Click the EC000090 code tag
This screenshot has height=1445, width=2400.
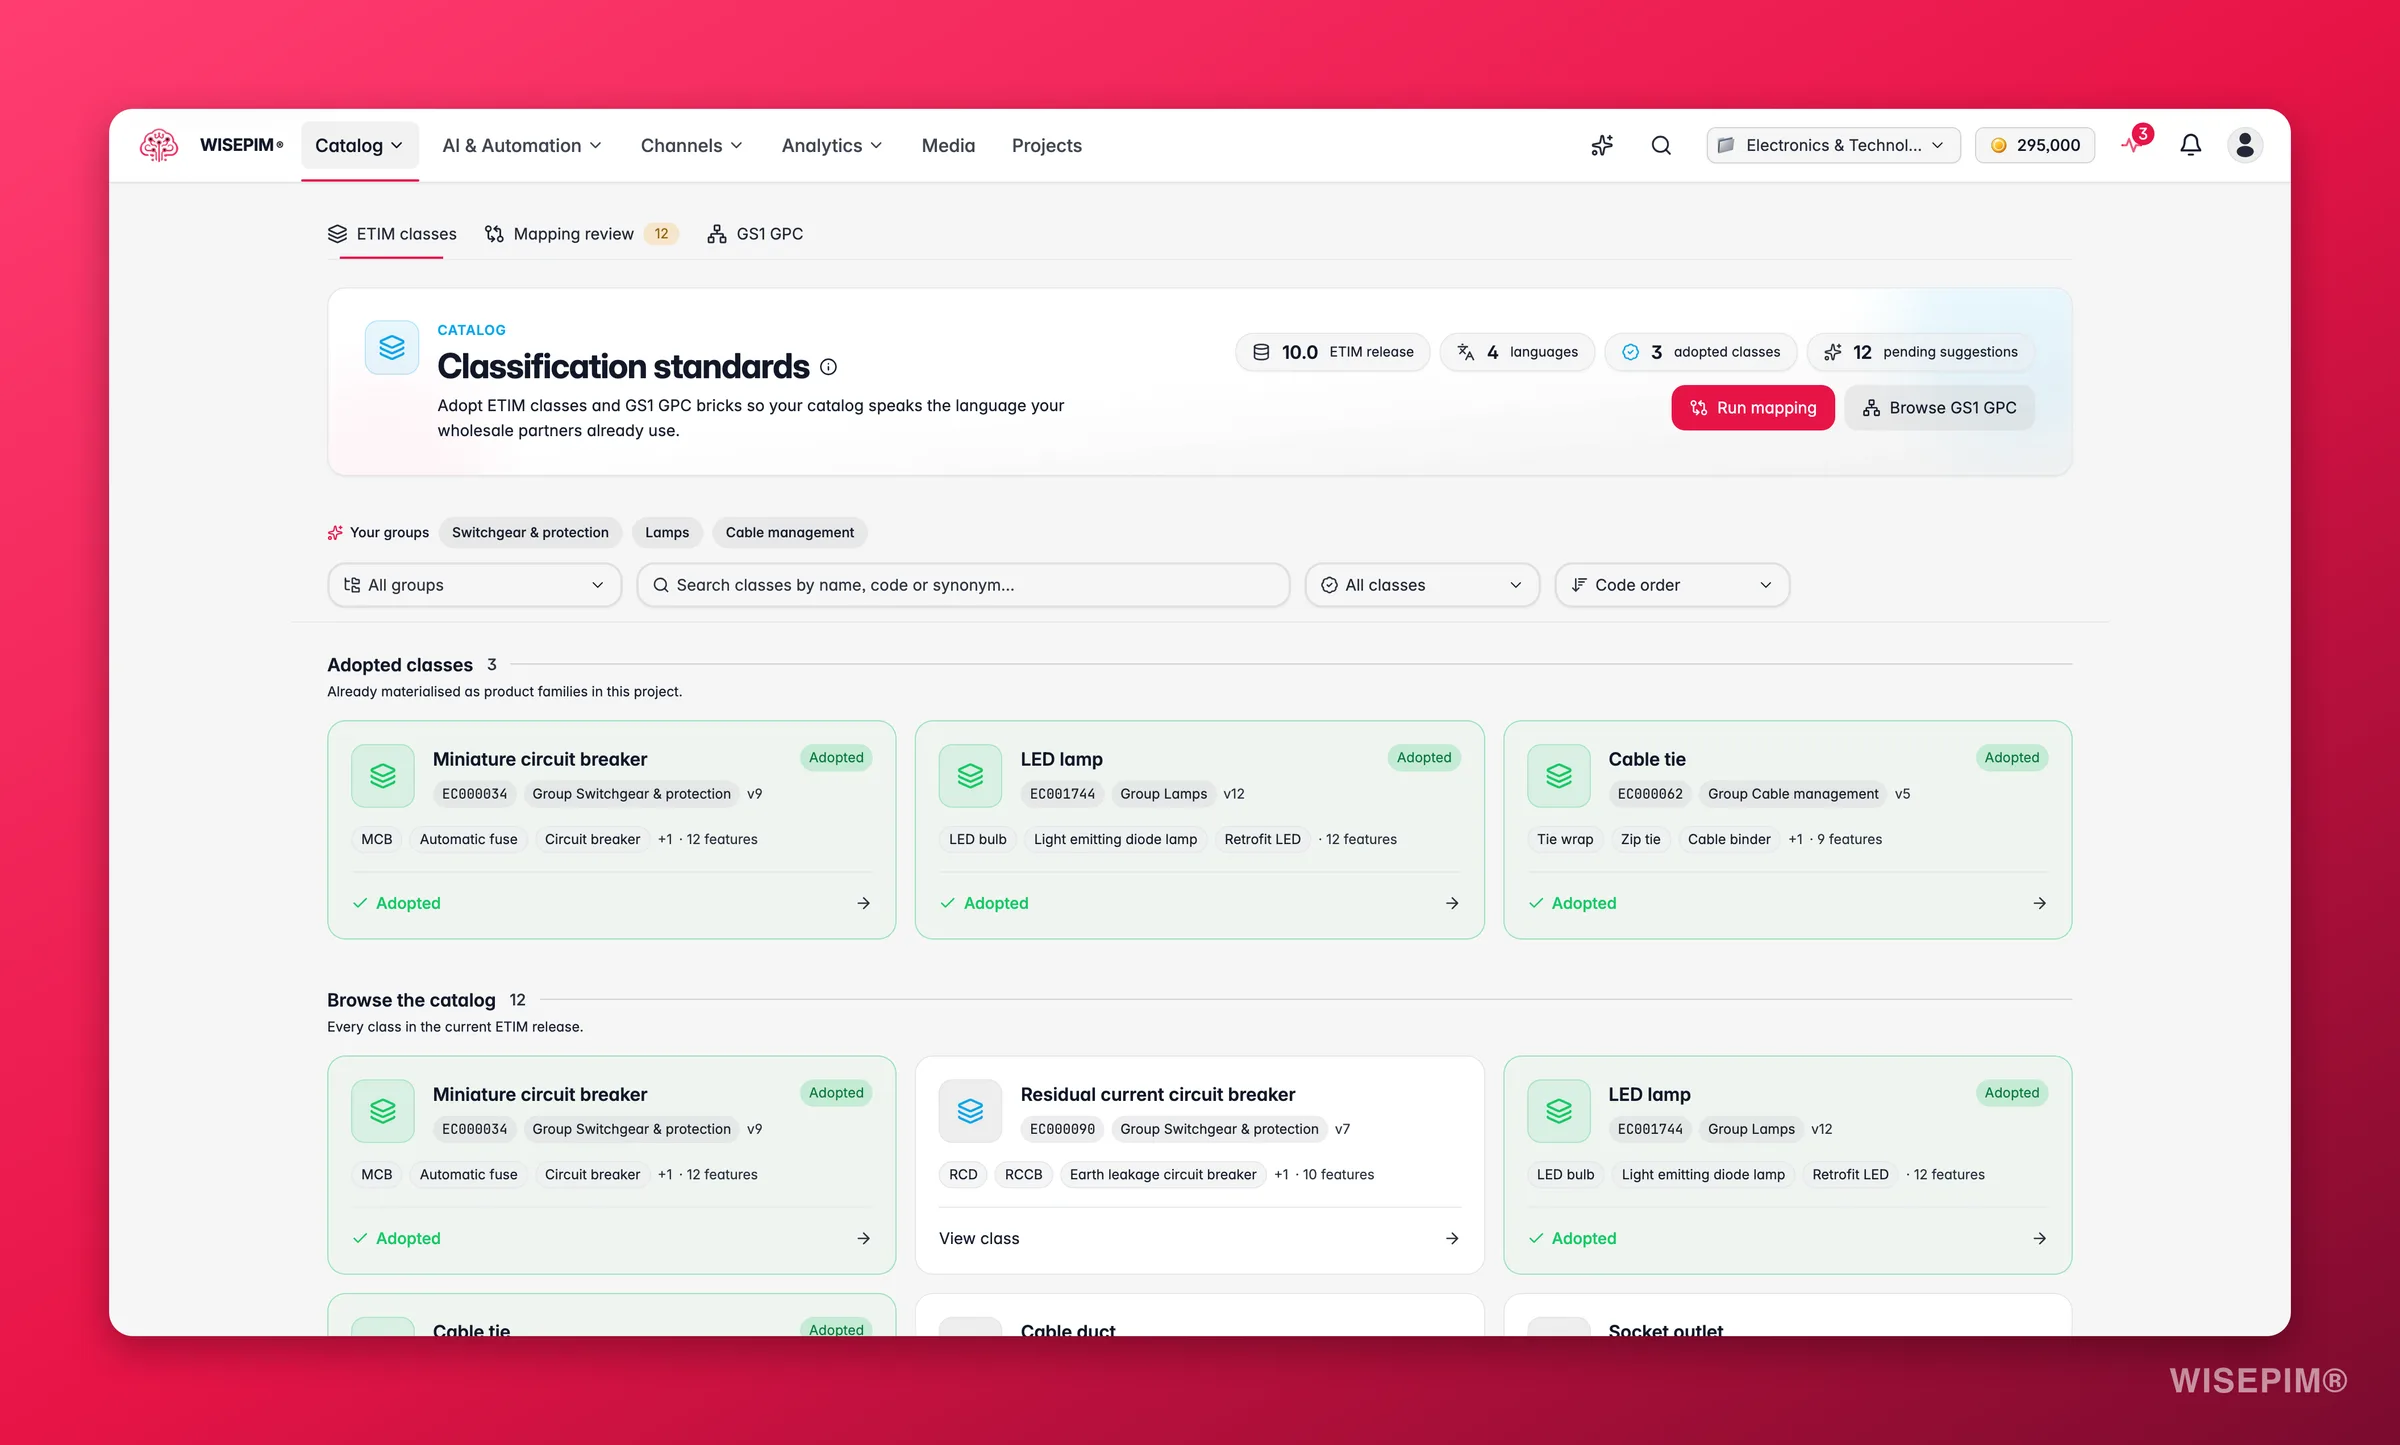[x=1063, y=1129]
